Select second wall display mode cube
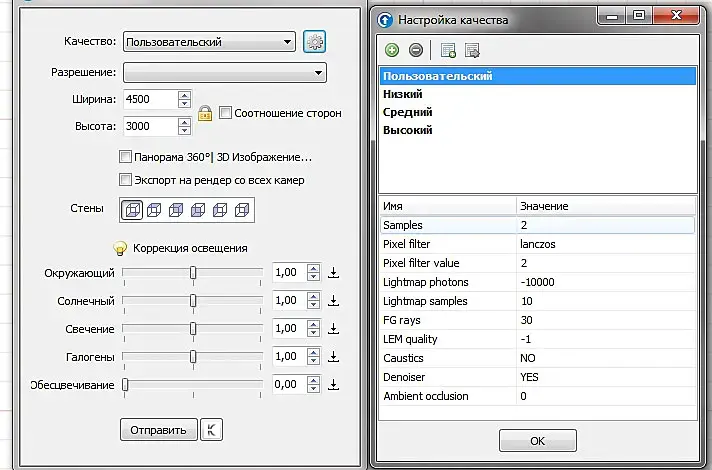The width and height of the screenshot is (712, 470). click(x=154, y=210)
